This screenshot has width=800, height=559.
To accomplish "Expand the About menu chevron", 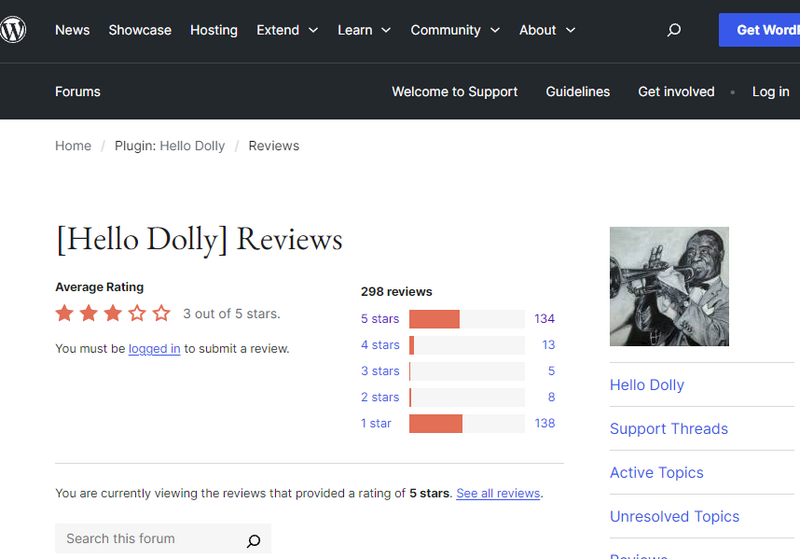I will (570, 30).
